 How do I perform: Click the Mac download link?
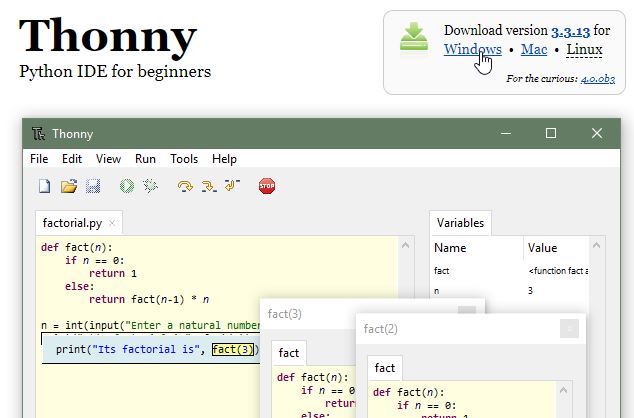534,49
